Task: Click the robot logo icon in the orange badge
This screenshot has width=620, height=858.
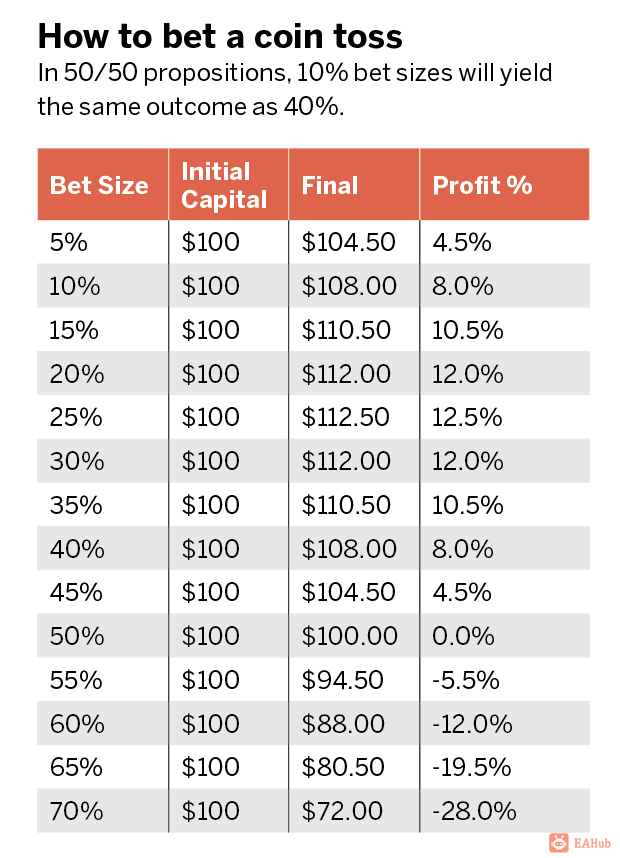Action: 561,843
